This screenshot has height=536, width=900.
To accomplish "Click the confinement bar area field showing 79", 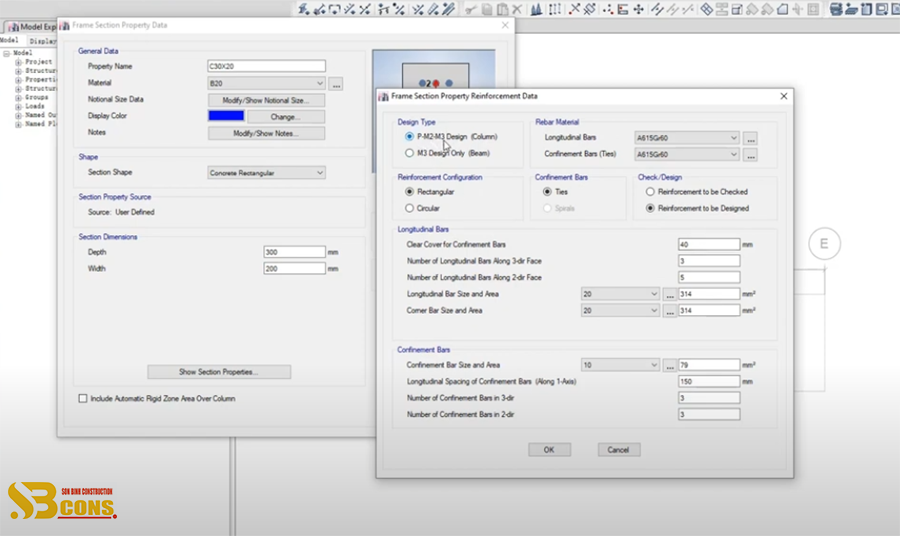I will (x=709, y=365).
